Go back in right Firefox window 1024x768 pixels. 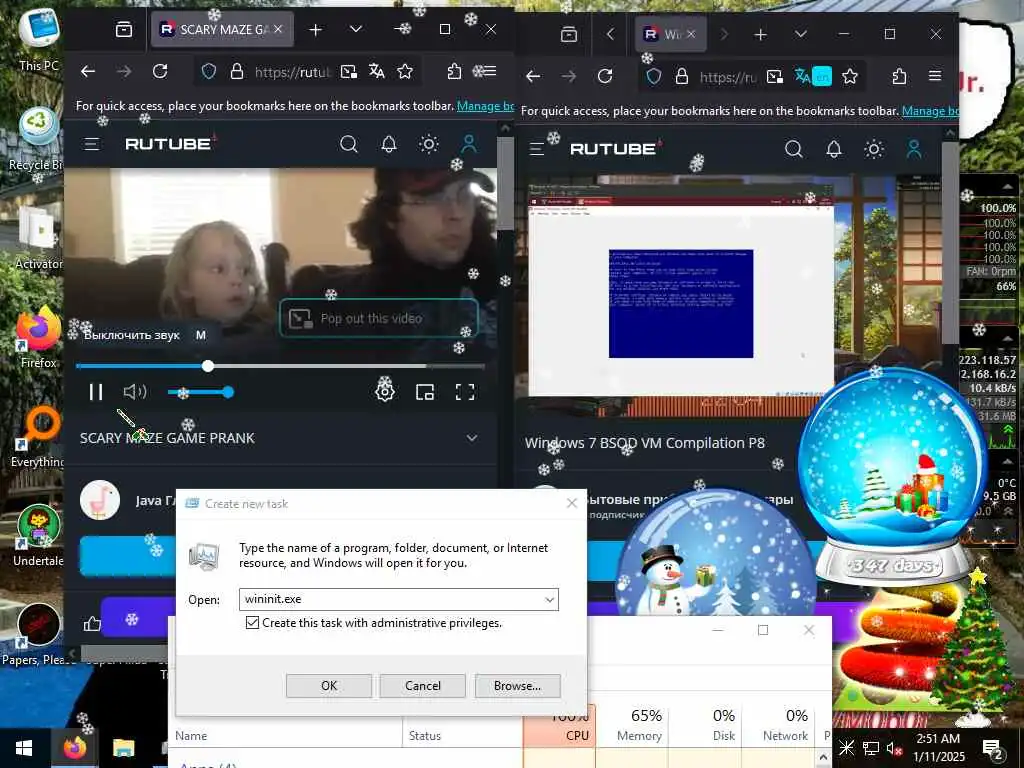[533, 76]
